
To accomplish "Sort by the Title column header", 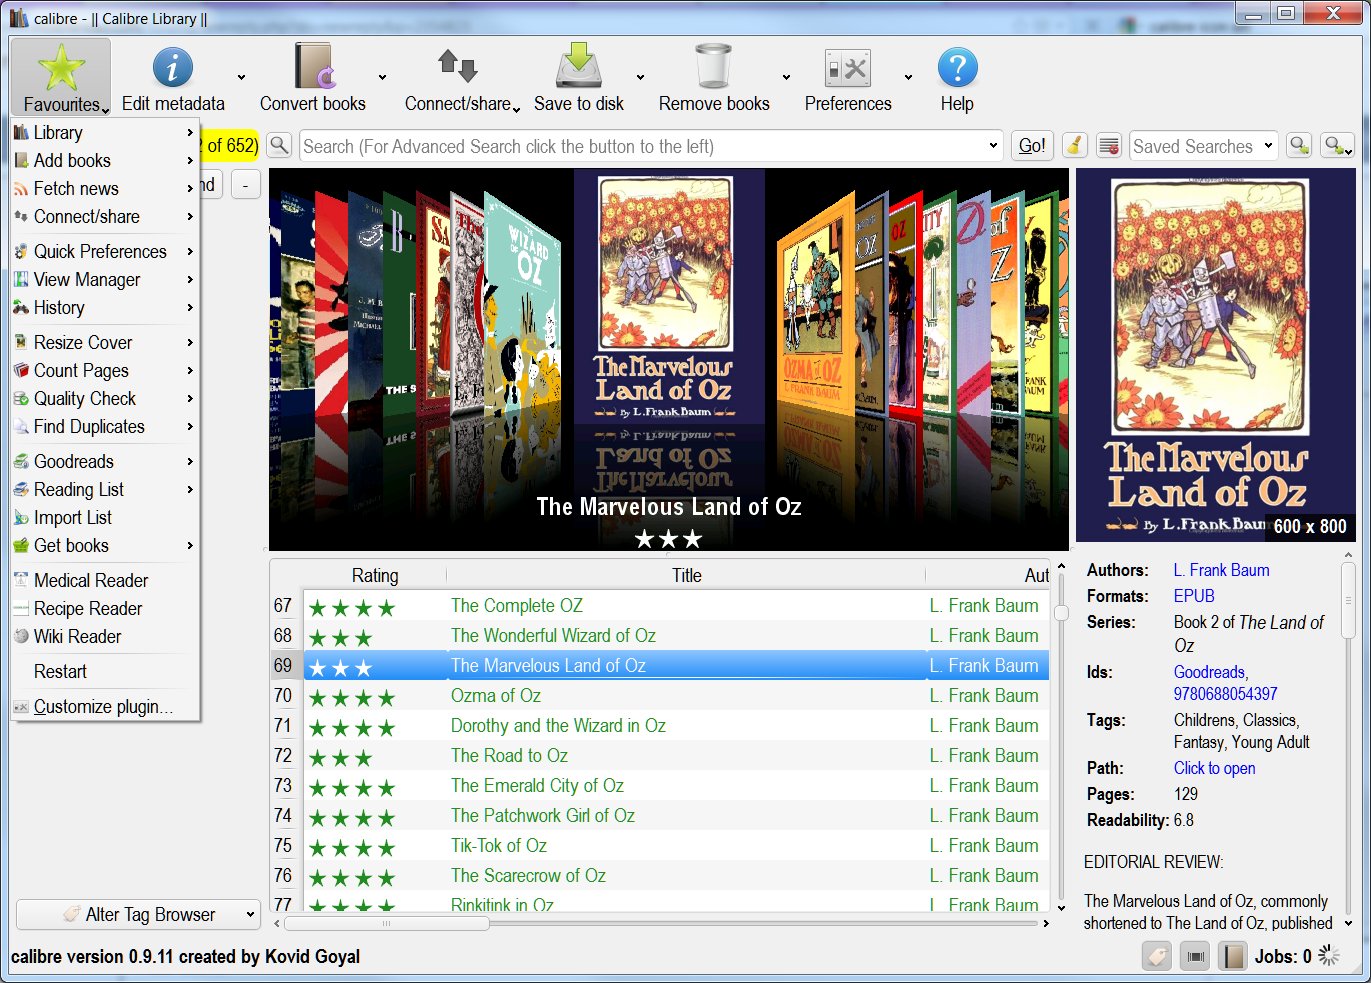I will click(x=686, y=575).
